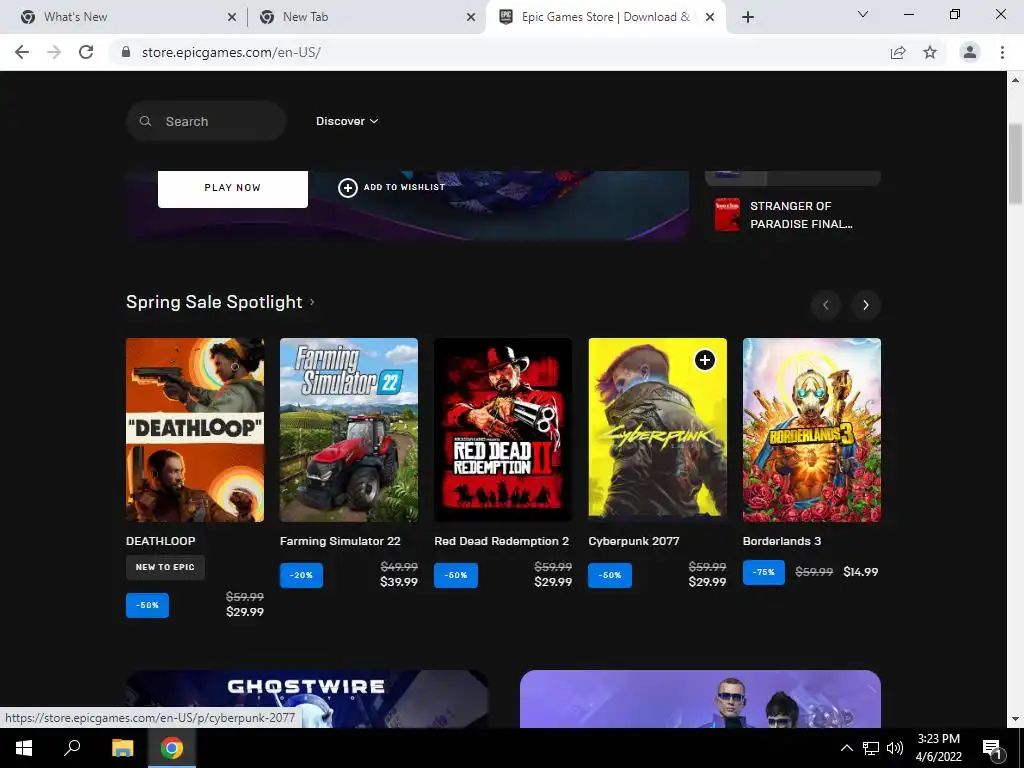Share this page using the share icon
1024x768 pixels.
[898, 52]
